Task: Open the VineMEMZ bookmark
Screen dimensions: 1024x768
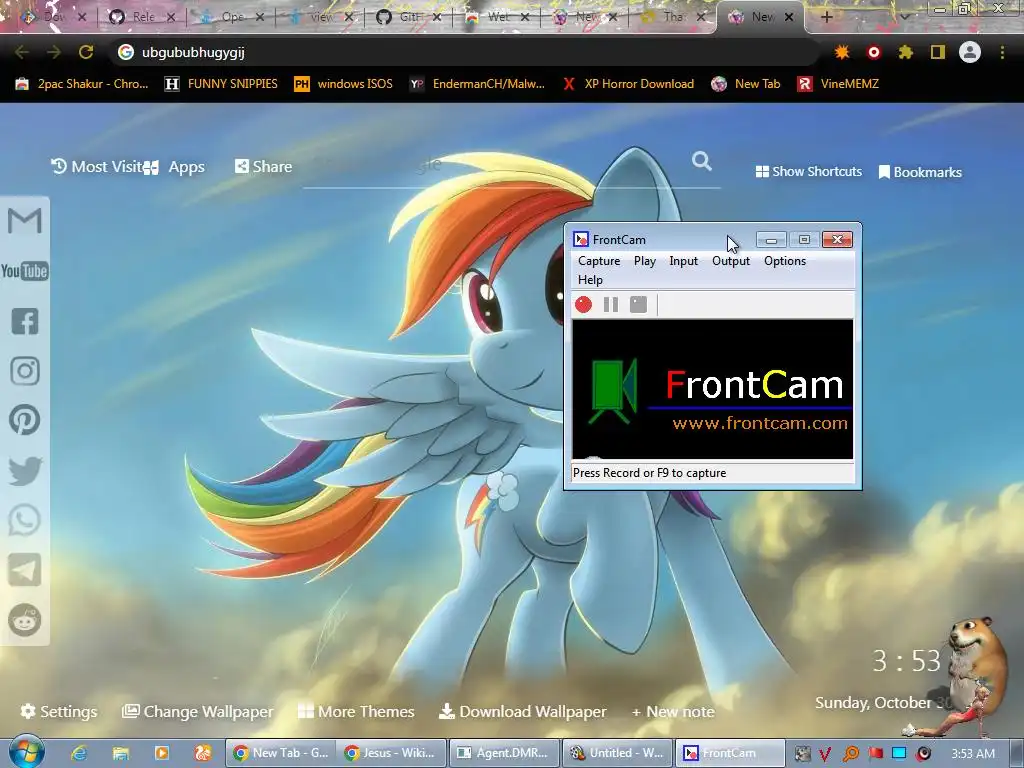Action: click(x=839, y=84)
